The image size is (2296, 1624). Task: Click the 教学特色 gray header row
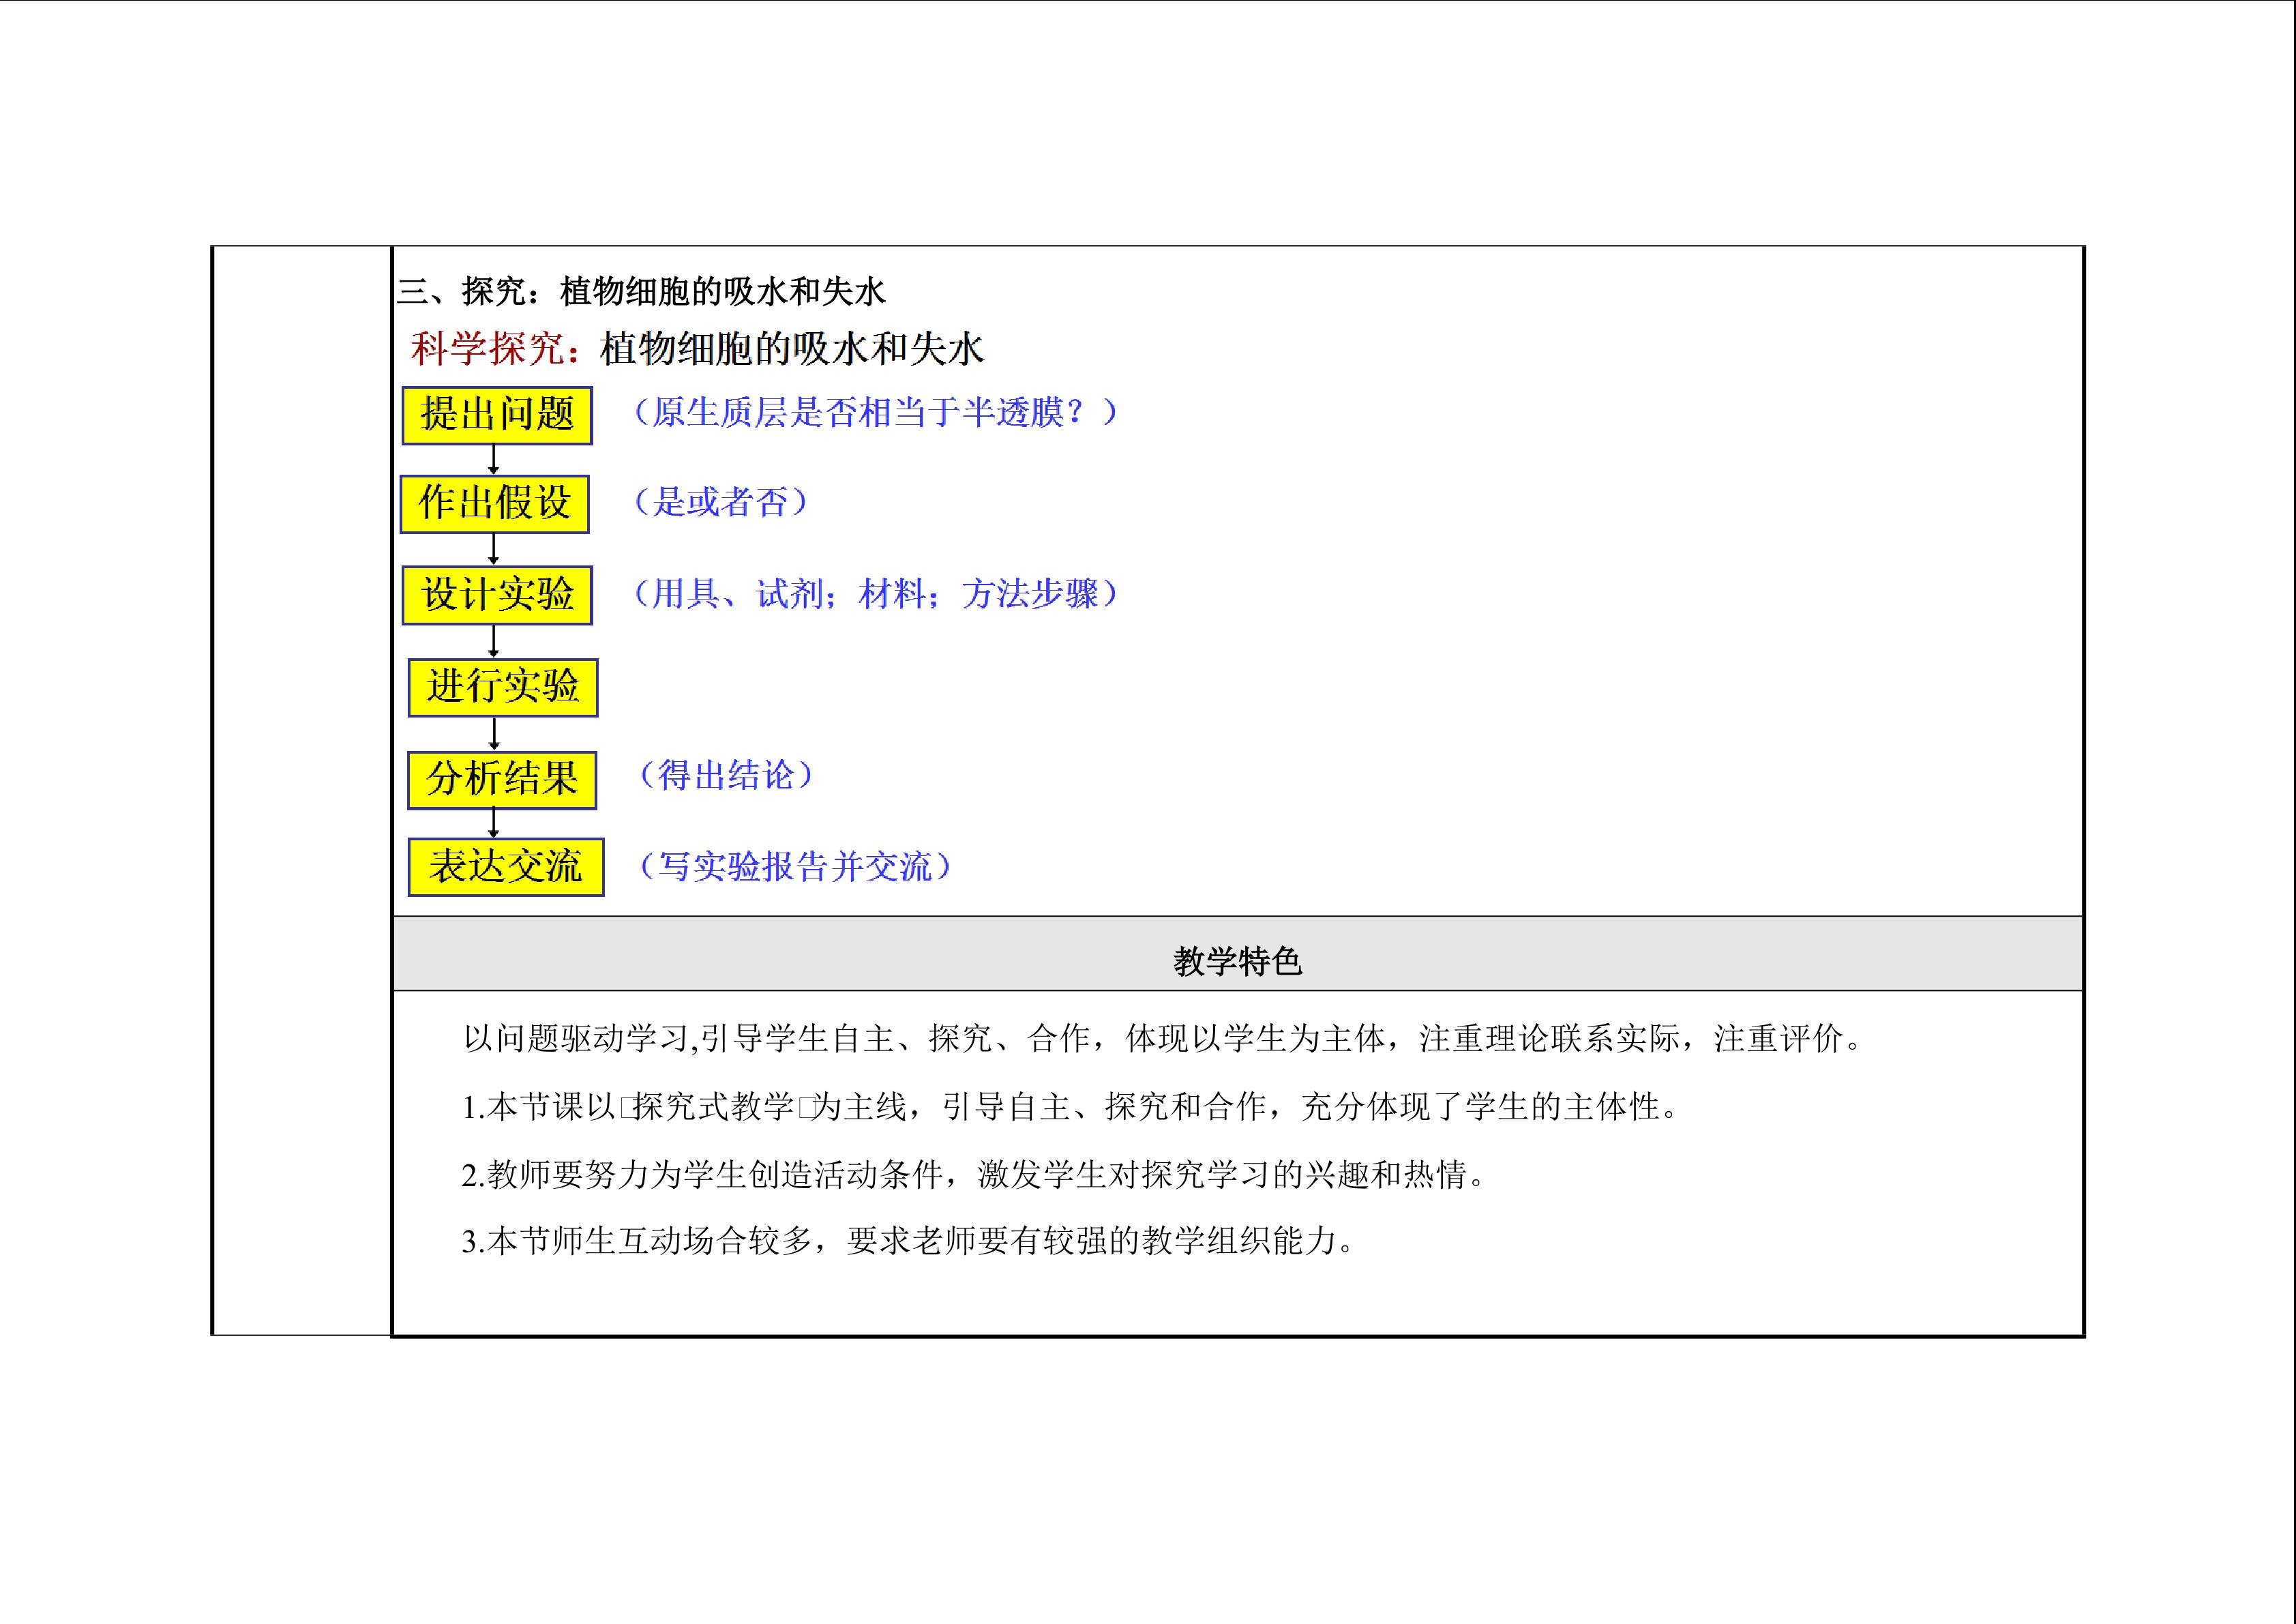[x=1237, y=961]
